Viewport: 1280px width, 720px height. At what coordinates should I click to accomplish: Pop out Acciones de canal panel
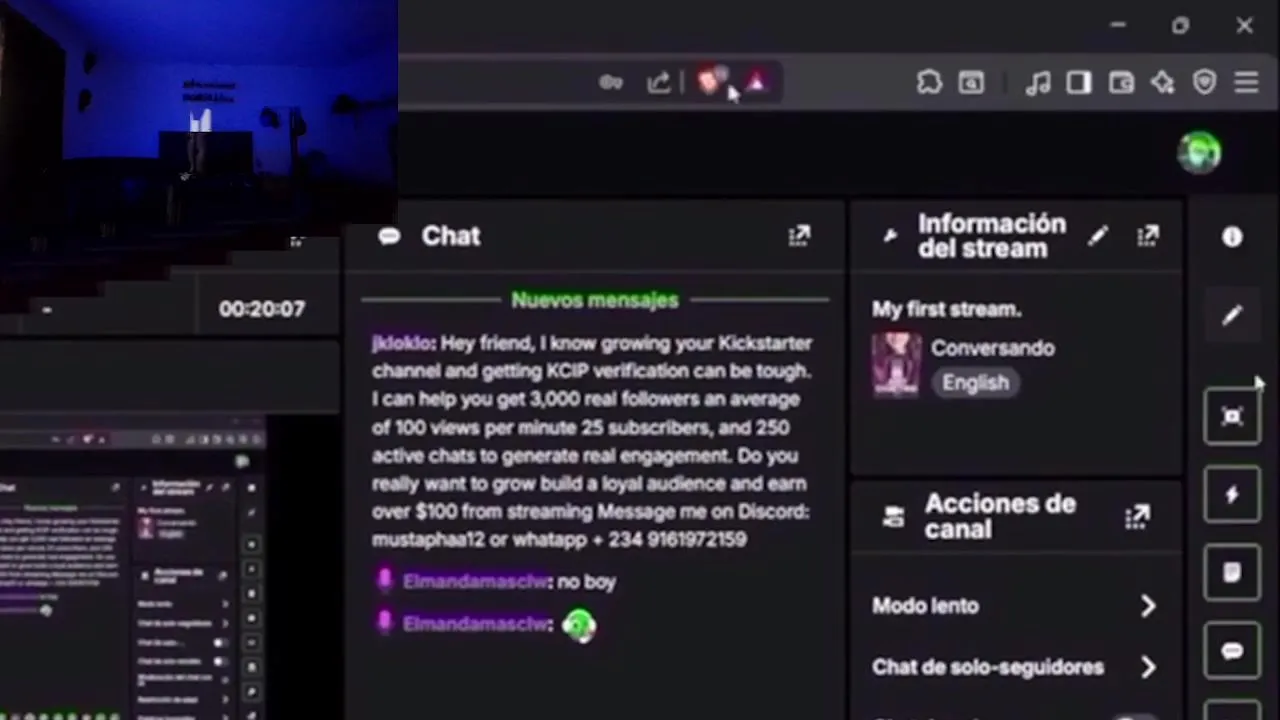[1137, 517]
